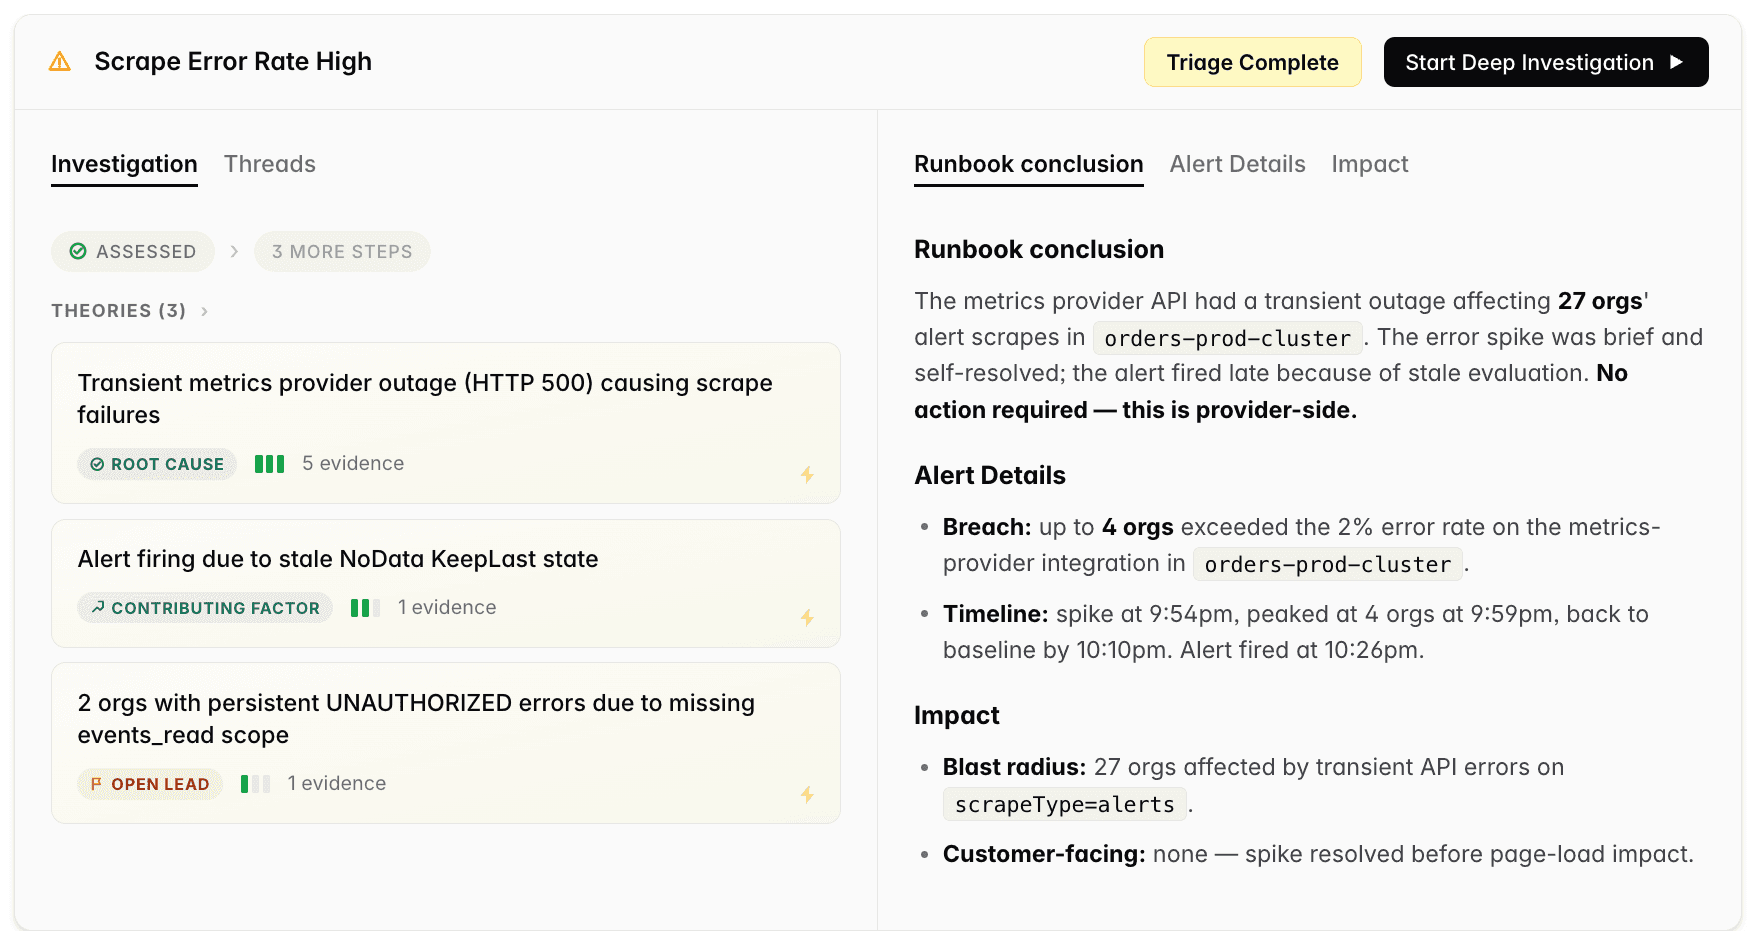Select the Runbook conclusion tab
Viewport: 1760px width, 944px height.
click(x=1029, y=164)
